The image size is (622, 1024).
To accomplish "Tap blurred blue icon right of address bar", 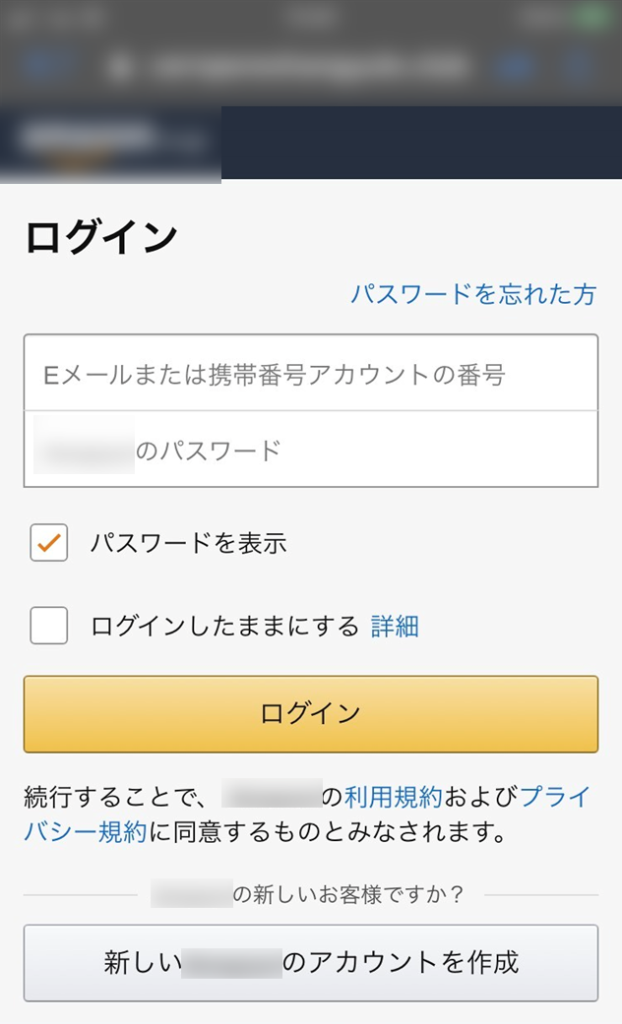I will [x=517, y=66].
